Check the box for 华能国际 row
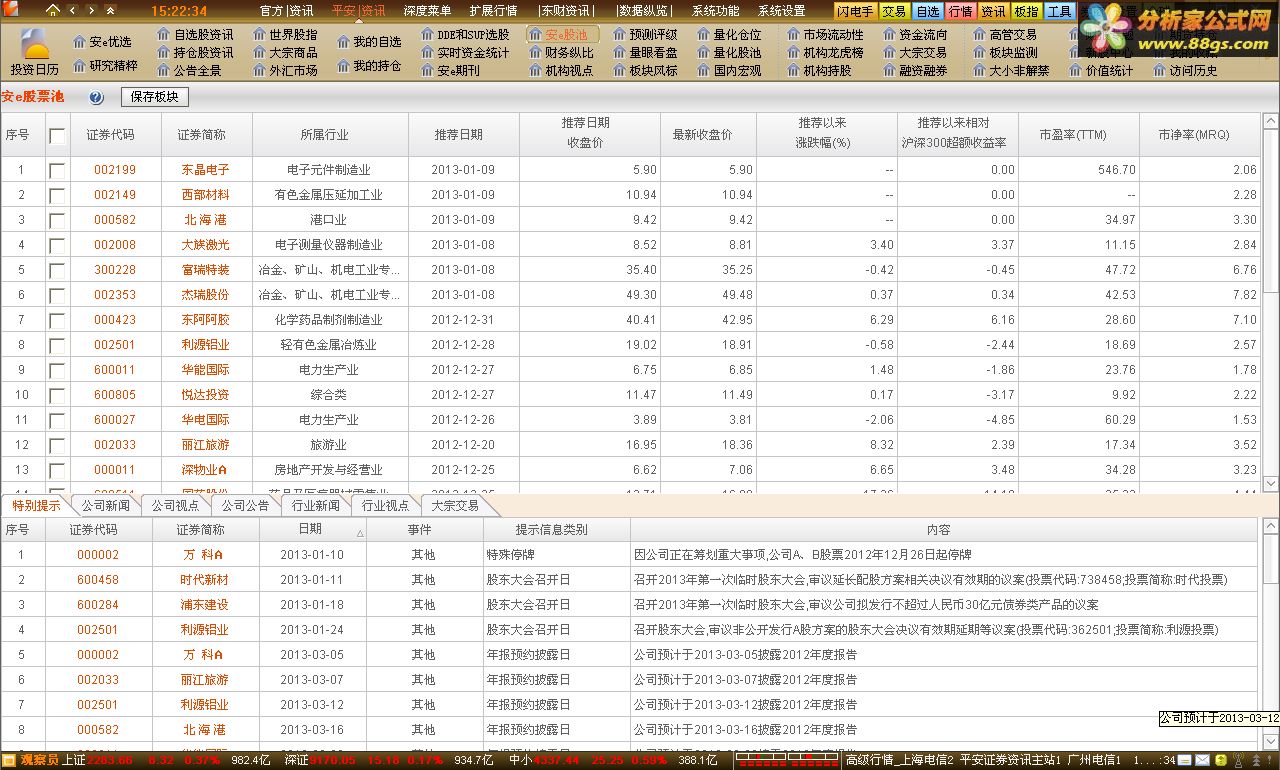Viewport: 1280px width, 770px height. point(58,370)
